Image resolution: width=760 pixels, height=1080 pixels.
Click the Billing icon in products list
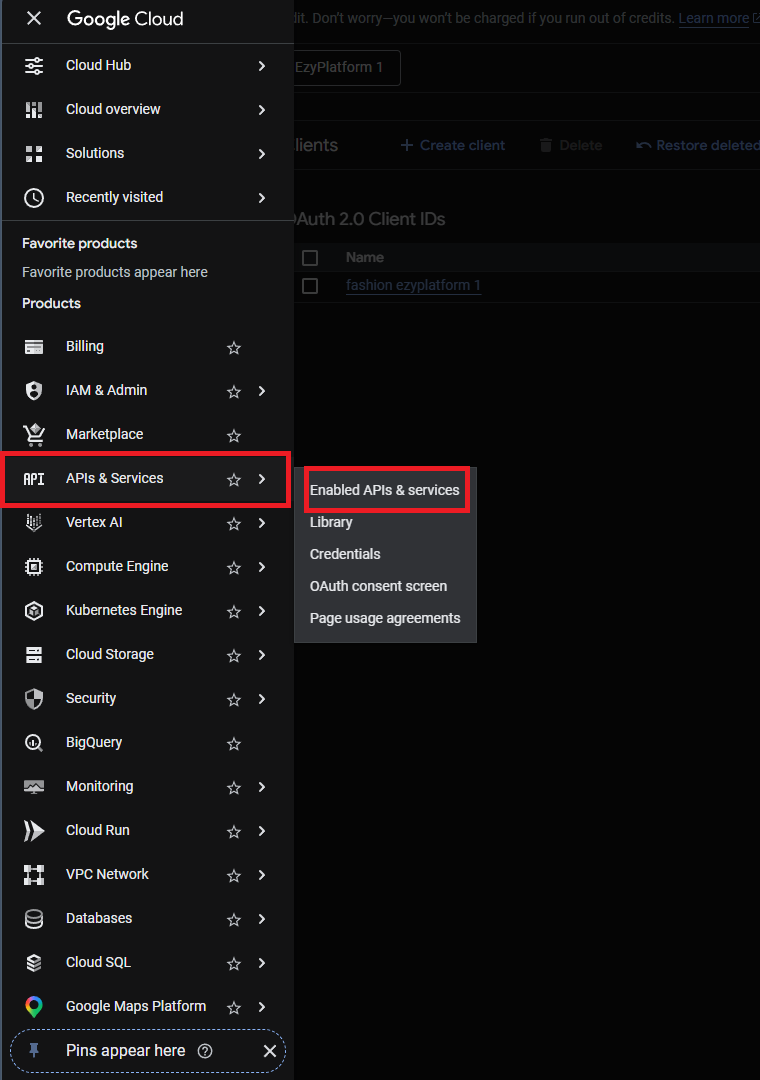click(34, 347)
